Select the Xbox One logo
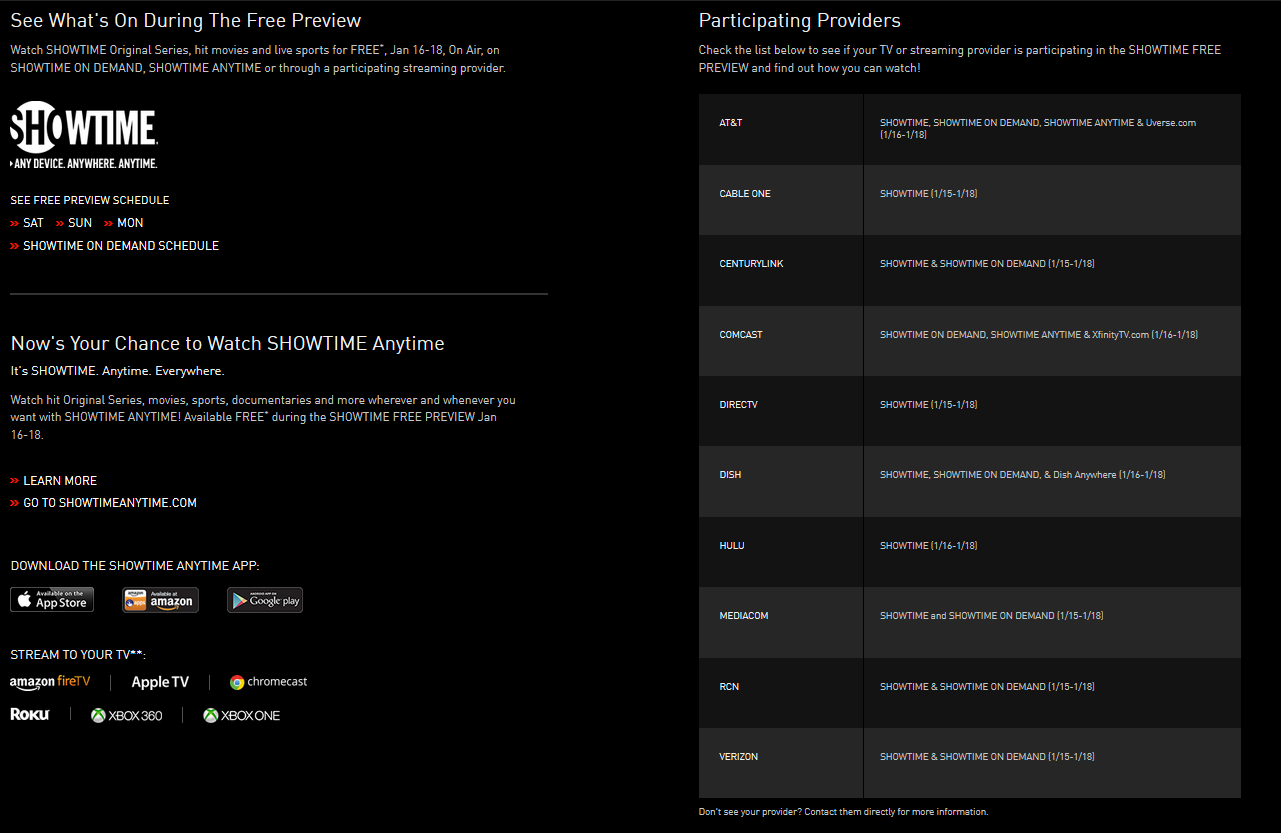 (x=242, y=715)
